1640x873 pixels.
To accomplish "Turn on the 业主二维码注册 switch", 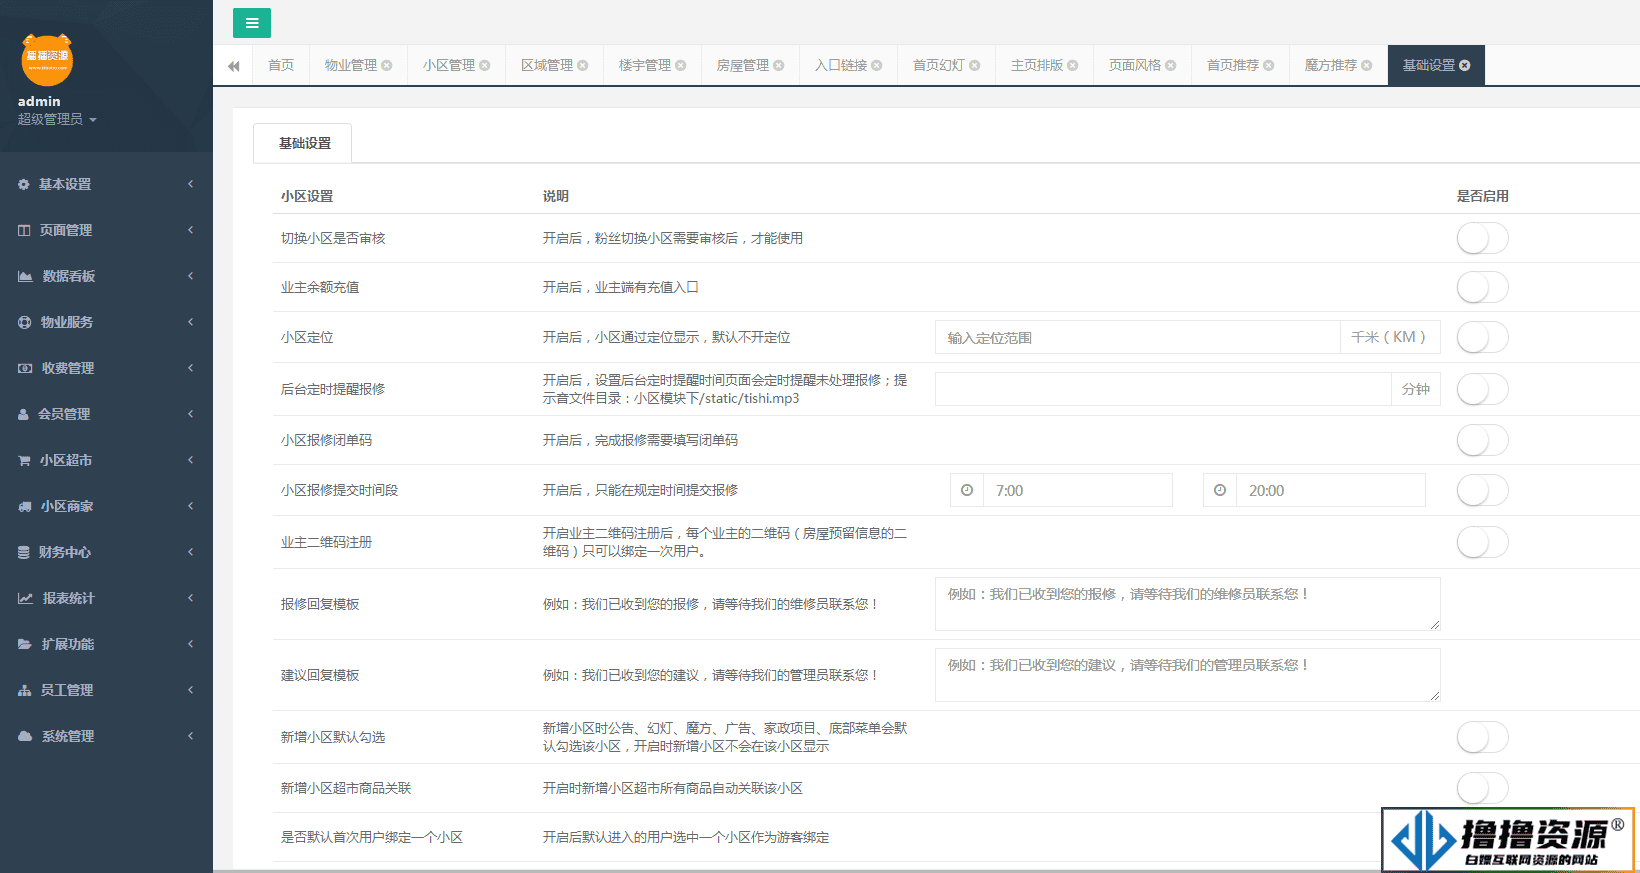I will point(1482,542).
